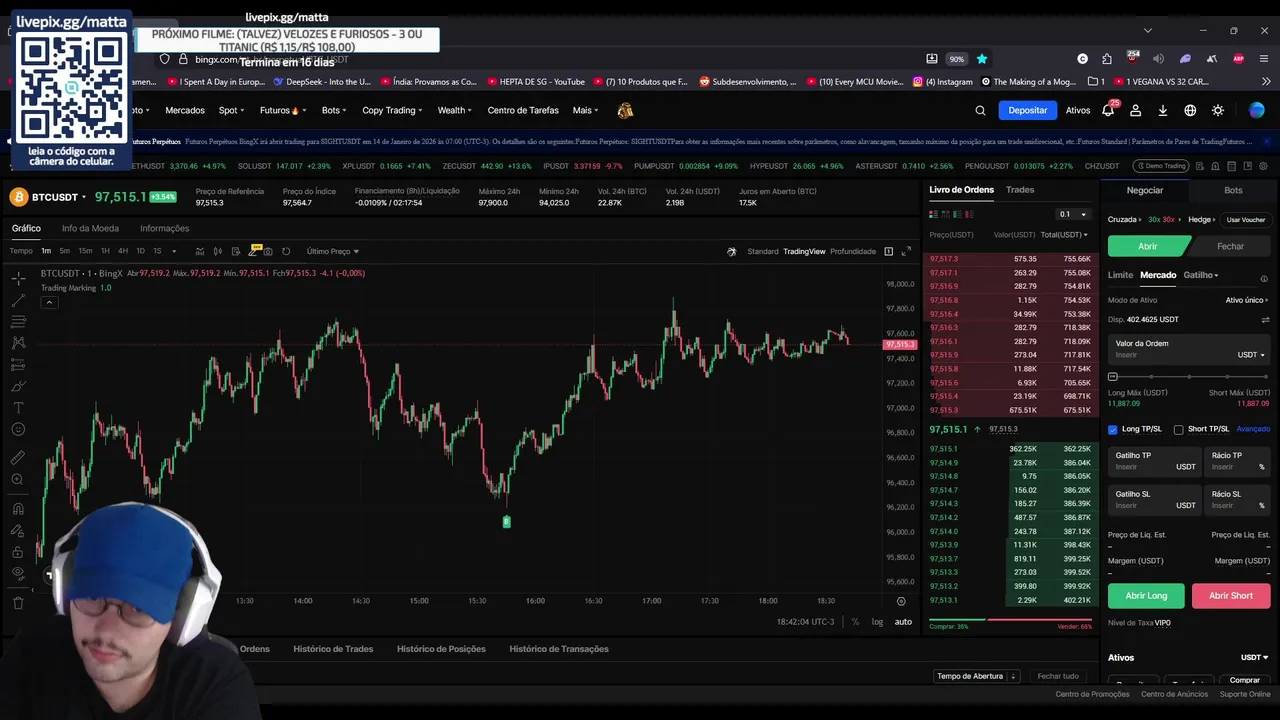Click the Gatilho SL input field
This screenshot has width=1280, height=720.
point(1155,500)
